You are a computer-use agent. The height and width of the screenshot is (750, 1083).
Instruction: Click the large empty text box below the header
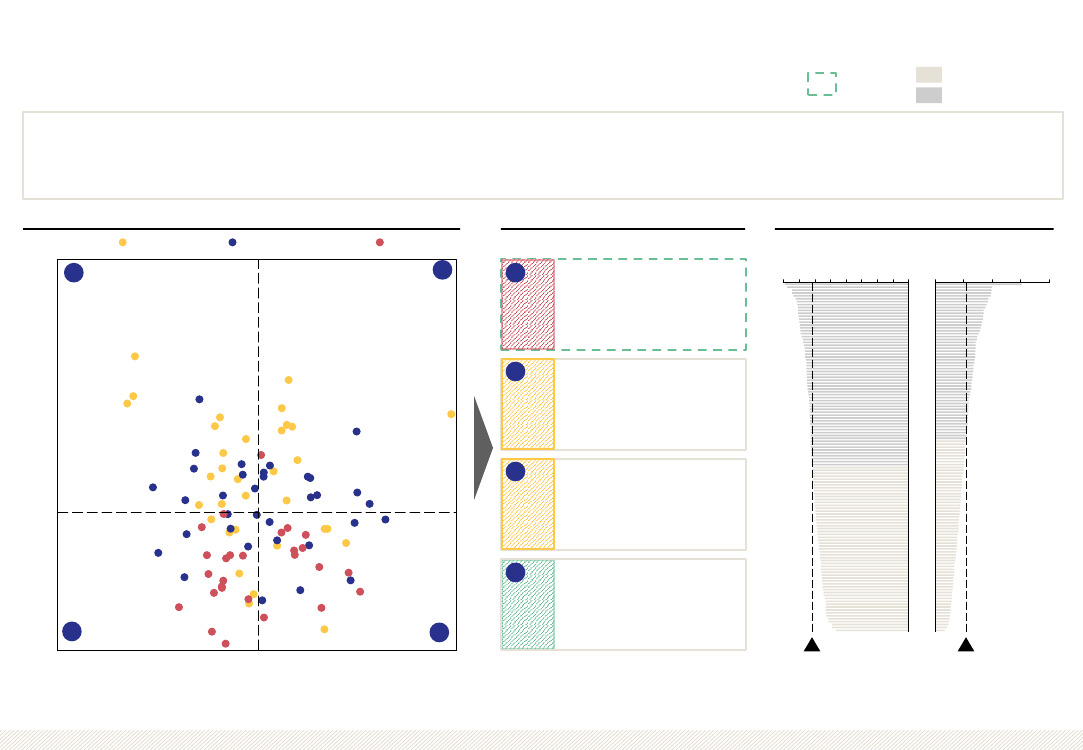tap(543, 155)
